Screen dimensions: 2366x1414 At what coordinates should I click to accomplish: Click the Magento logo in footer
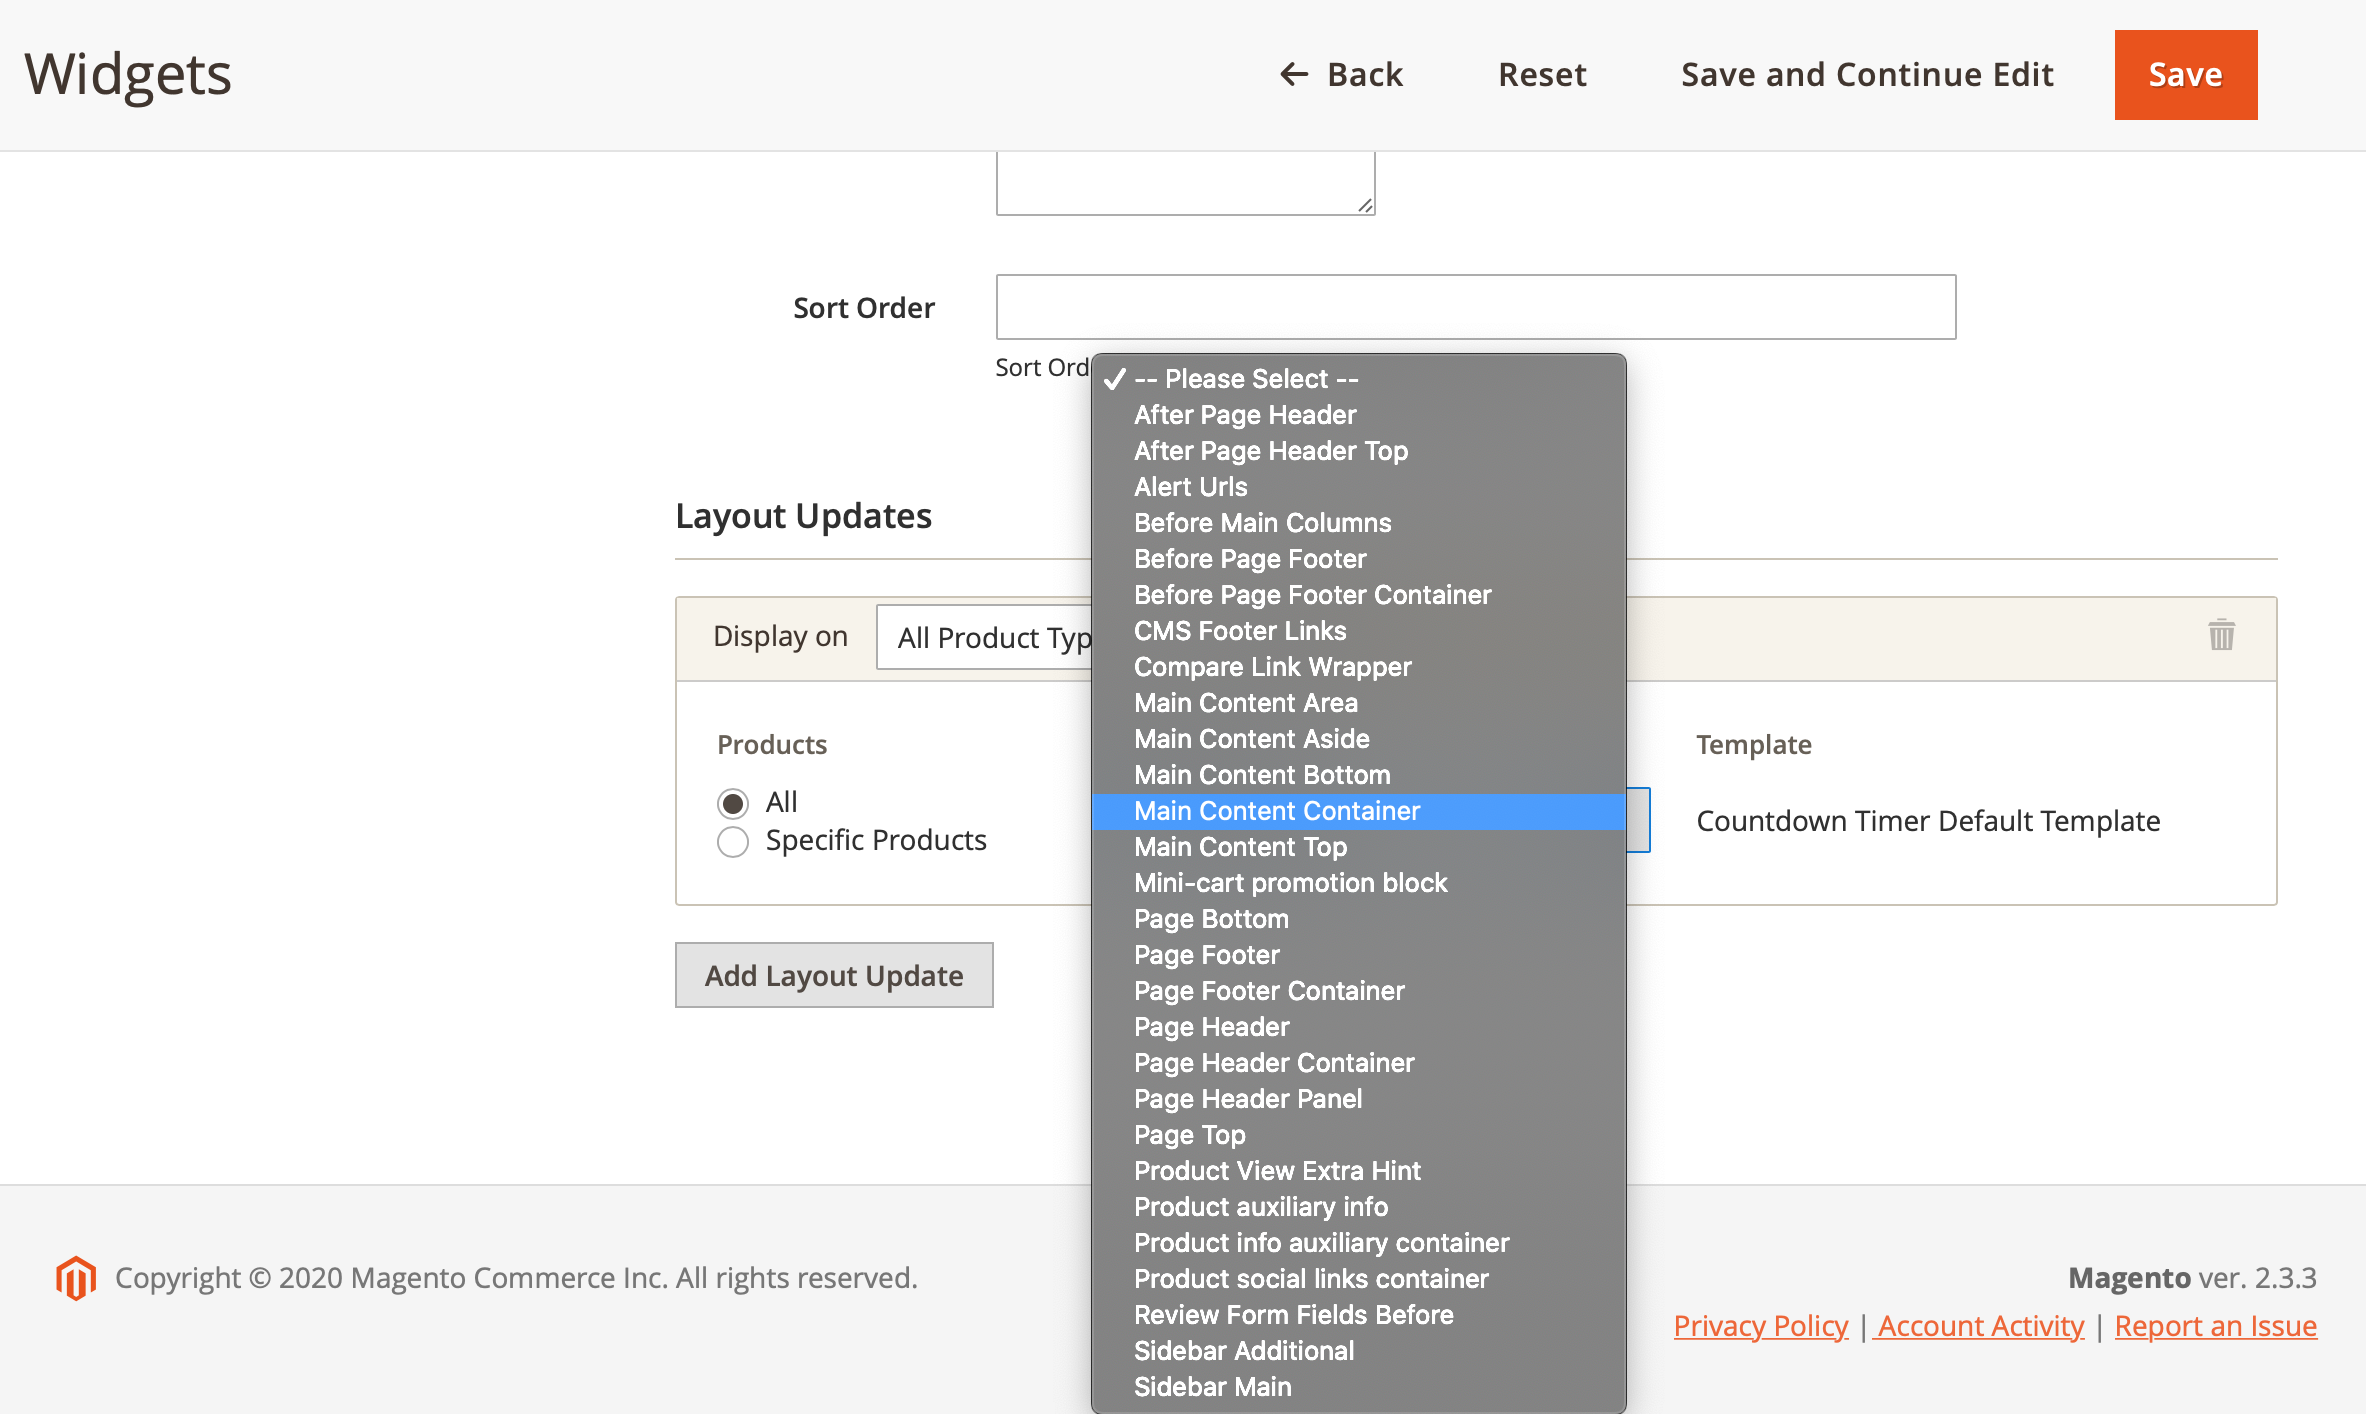[x=76, y=1277]
